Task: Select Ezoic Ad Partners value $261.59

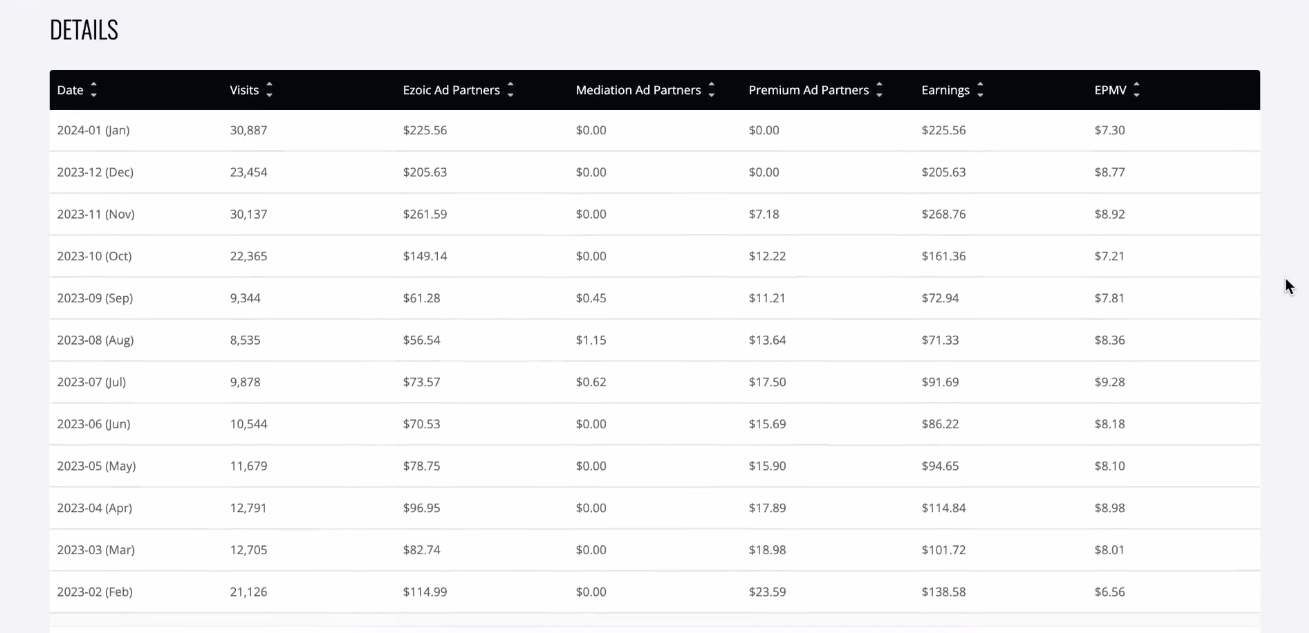Action: click(x=425, y=214)
